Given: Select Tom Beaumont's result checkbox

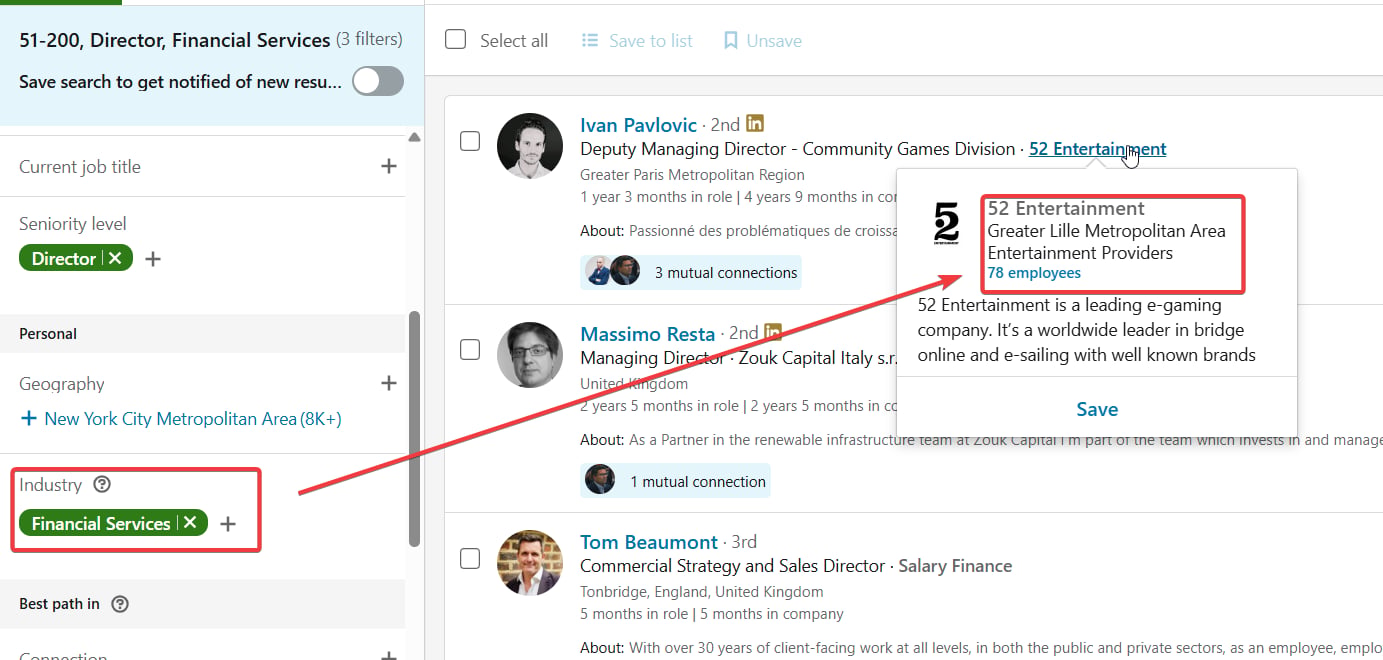Looking at the screenshot, I should click(x=470, y=559).
